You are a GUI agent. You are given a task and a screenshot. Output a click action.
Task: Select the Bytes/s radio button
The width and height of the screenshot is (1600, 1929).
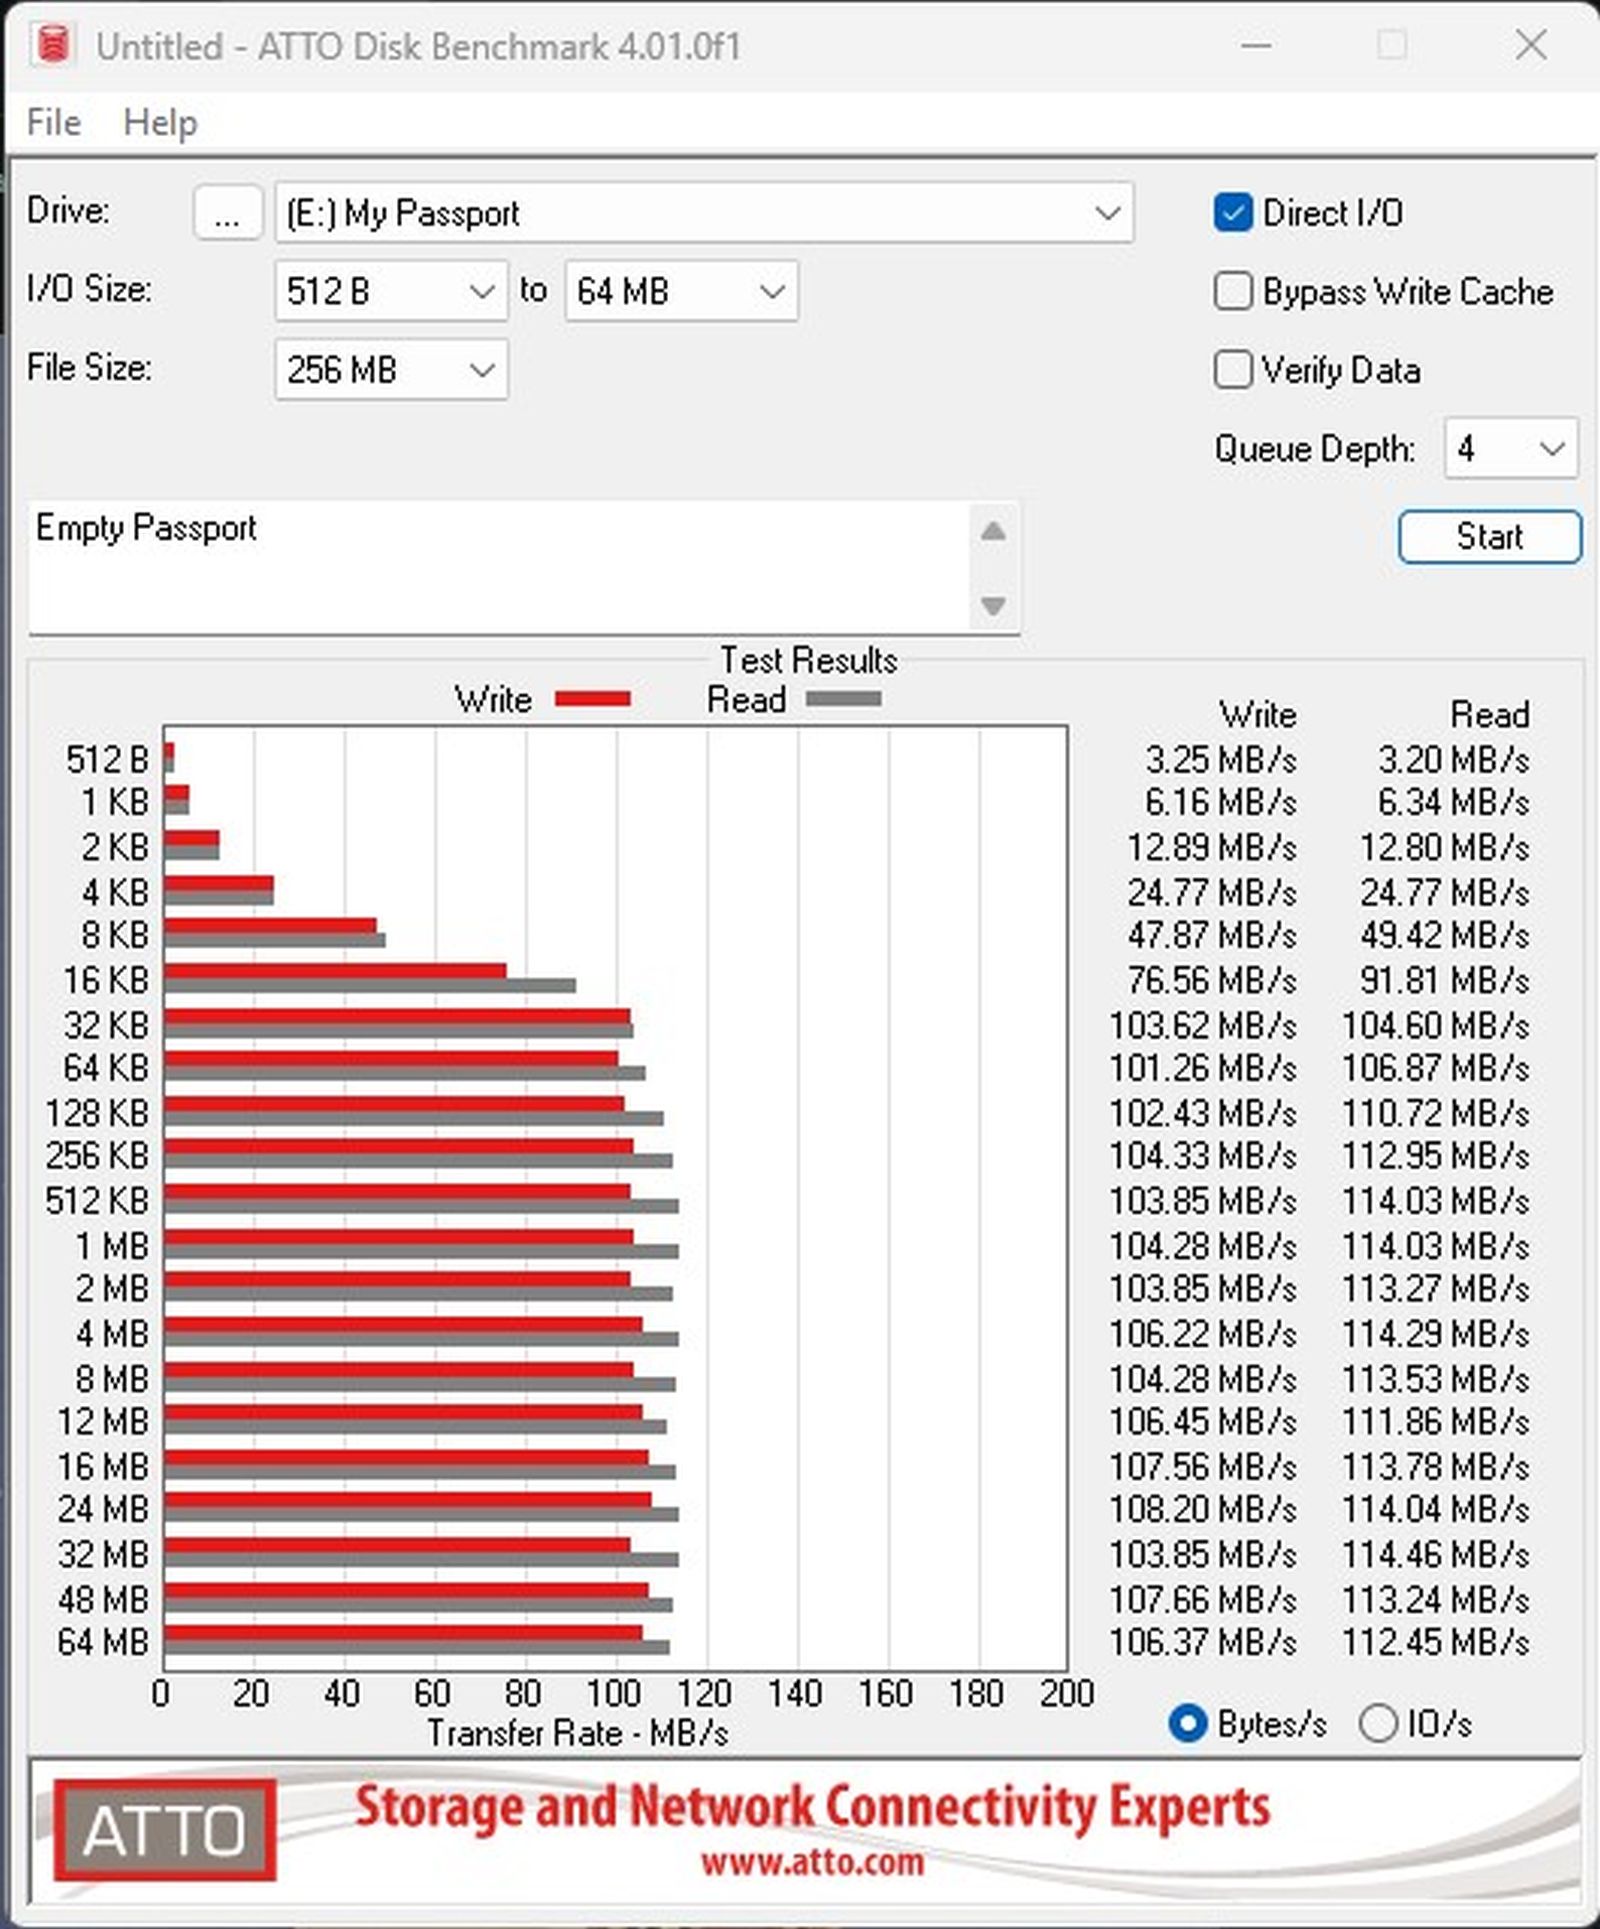[1188, 1723]
